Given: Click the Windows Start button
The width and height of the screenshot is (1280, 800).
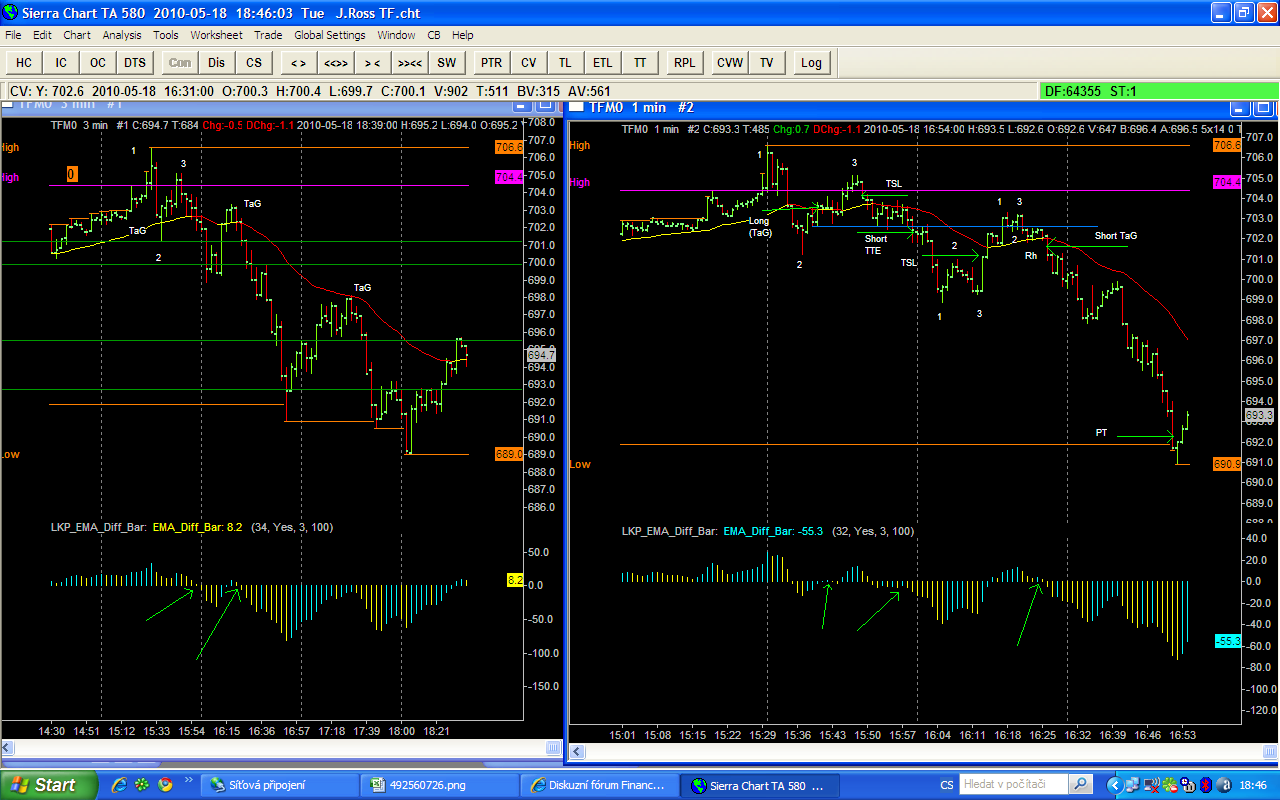Looking at the screenshot, I should [x=48, y=785].
